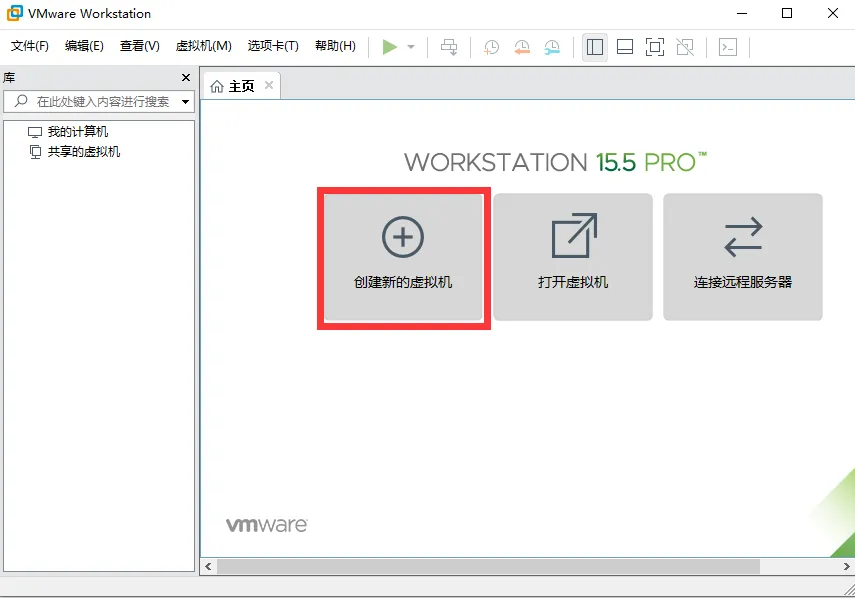
Task: Expand the library search filter dropdown arrow
Action: (185, 102)
